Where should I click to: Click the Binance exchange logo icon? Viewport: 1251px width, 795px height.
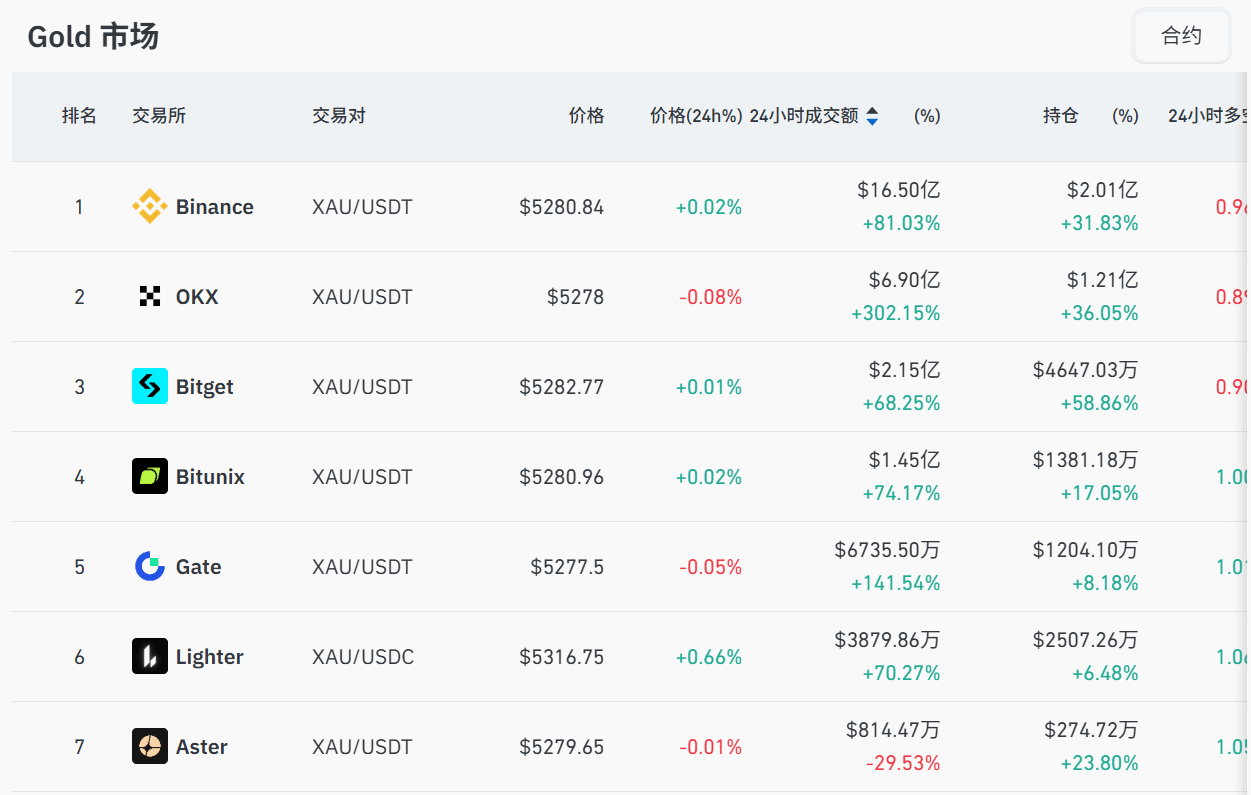[x=150, y=207]
